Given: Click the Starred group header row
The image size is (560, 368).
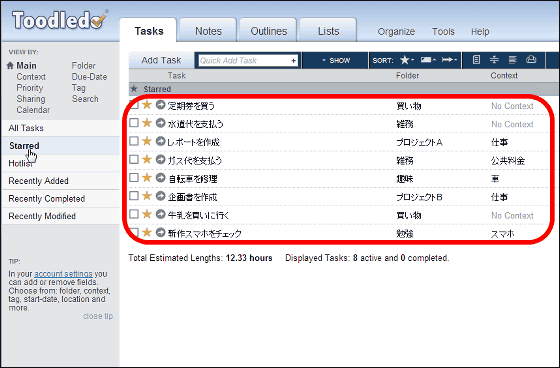Looking at the screenshot, I should (343, 89).
